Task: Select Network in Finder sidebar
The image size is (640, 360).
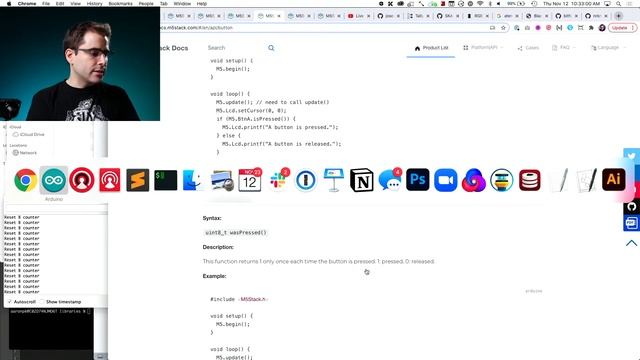Action: click(25, 153)
